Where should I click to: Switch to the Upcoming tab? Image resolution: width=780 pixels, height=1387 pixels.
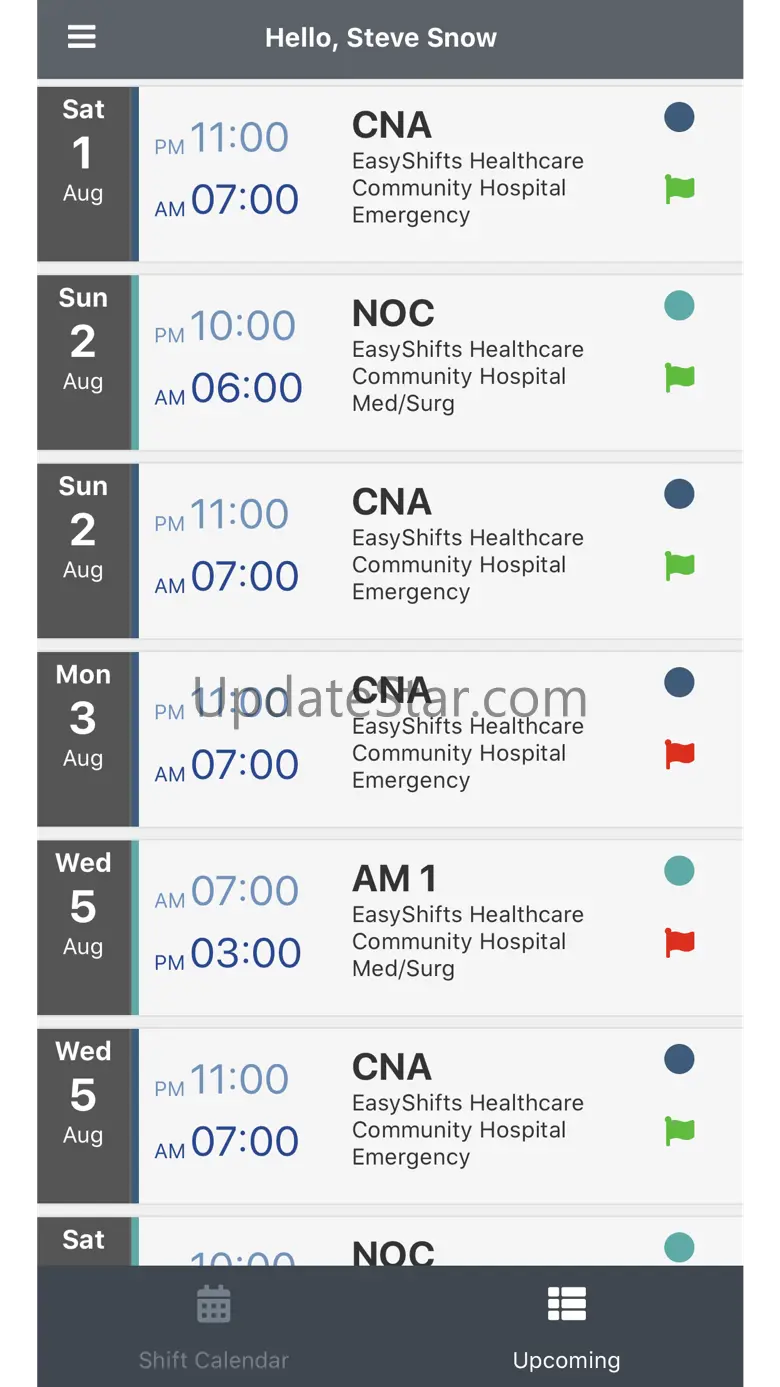tap(566, 1327)
